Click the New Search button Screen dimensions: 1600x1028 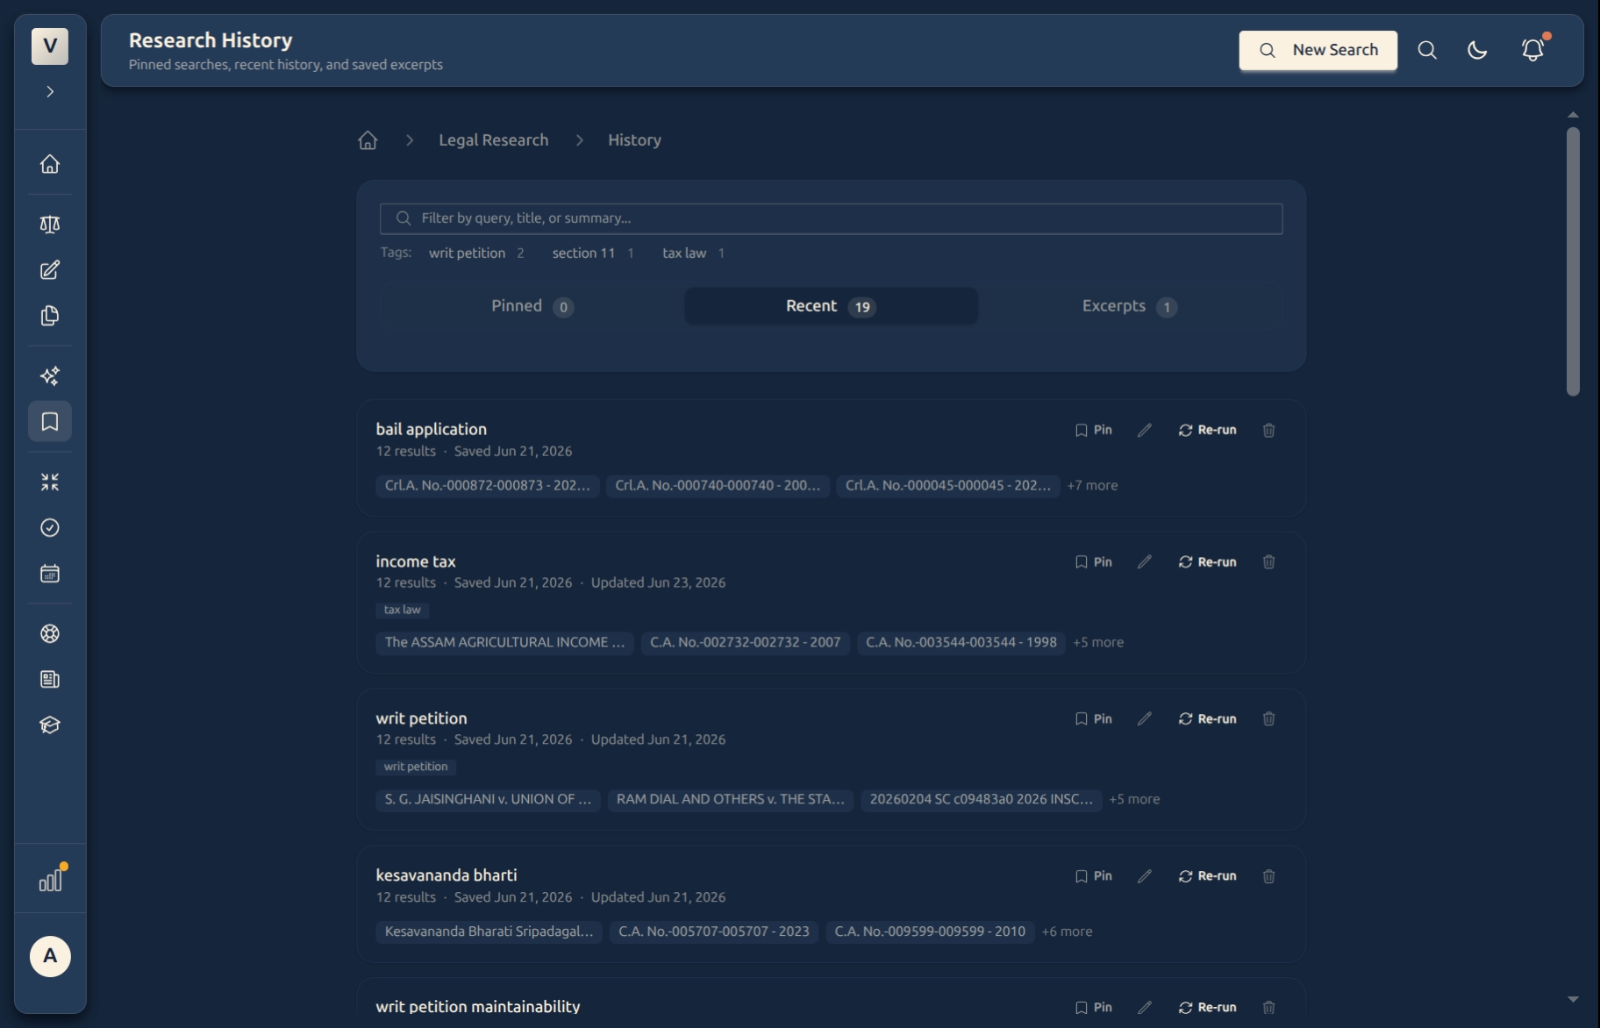(x=1318, y=50)
